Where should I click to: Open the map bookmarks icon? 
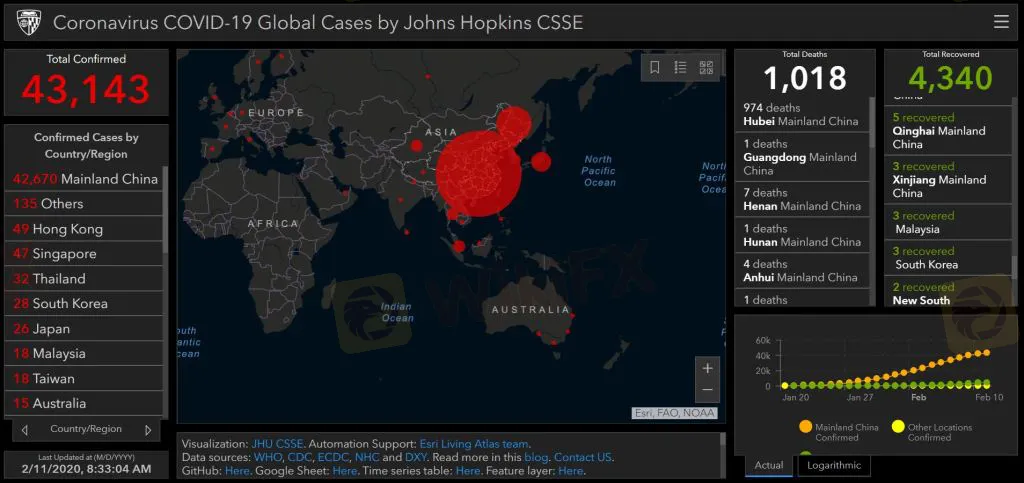click(655, 68)
